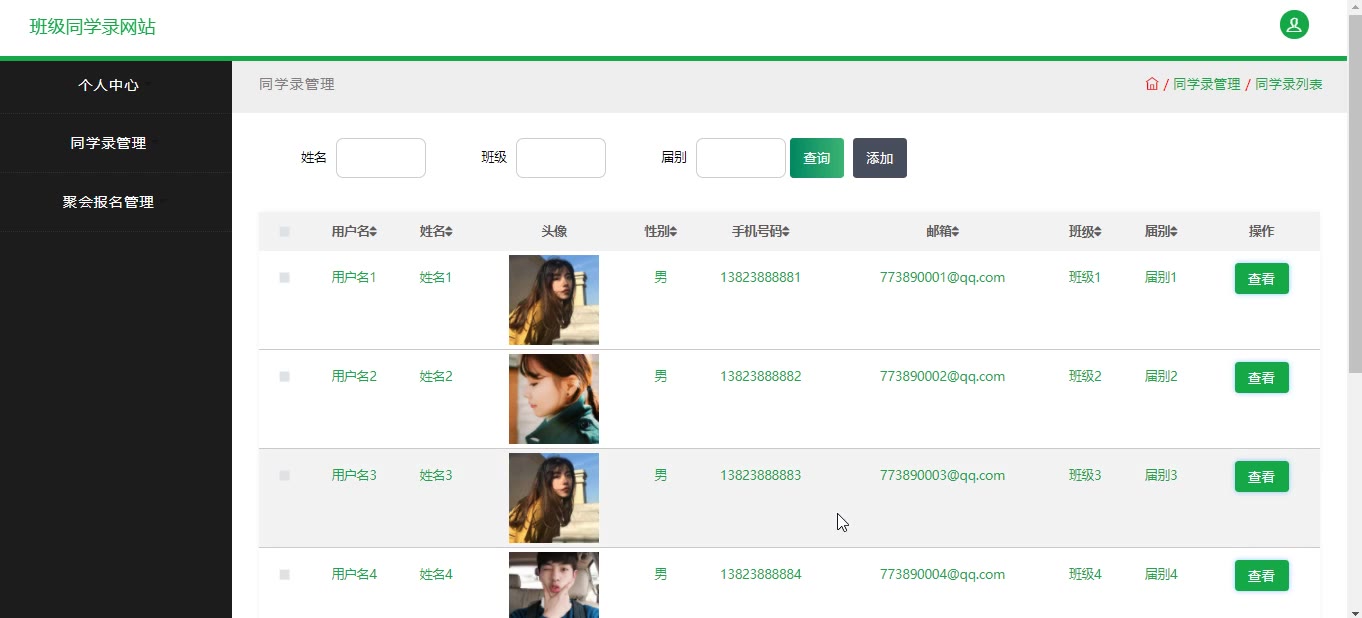Image resolution: width=1362 pixels, height=618 pixels.
Task: Select the cell 用户名4
Action: pyautogui.click(x=354, y=575)
